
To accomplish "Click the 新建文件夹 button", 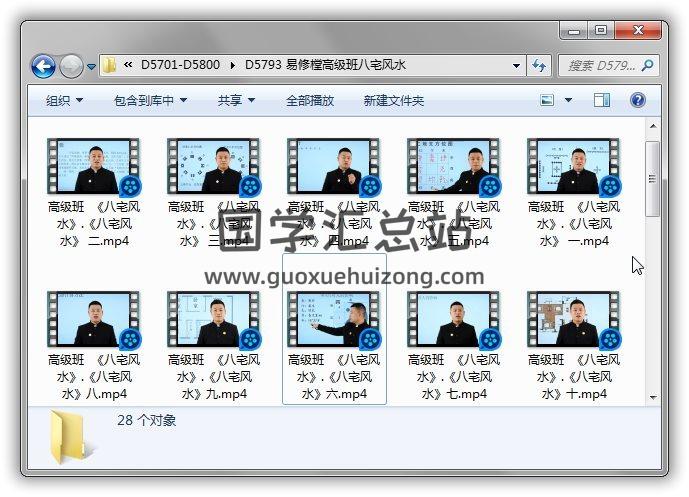I will (393, 101).
